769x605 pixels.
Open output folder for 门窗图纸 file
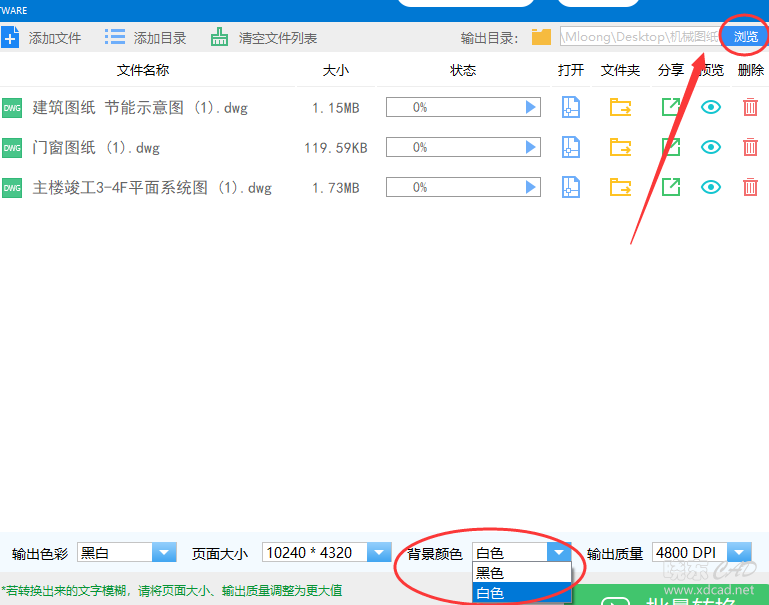[621, 148]
